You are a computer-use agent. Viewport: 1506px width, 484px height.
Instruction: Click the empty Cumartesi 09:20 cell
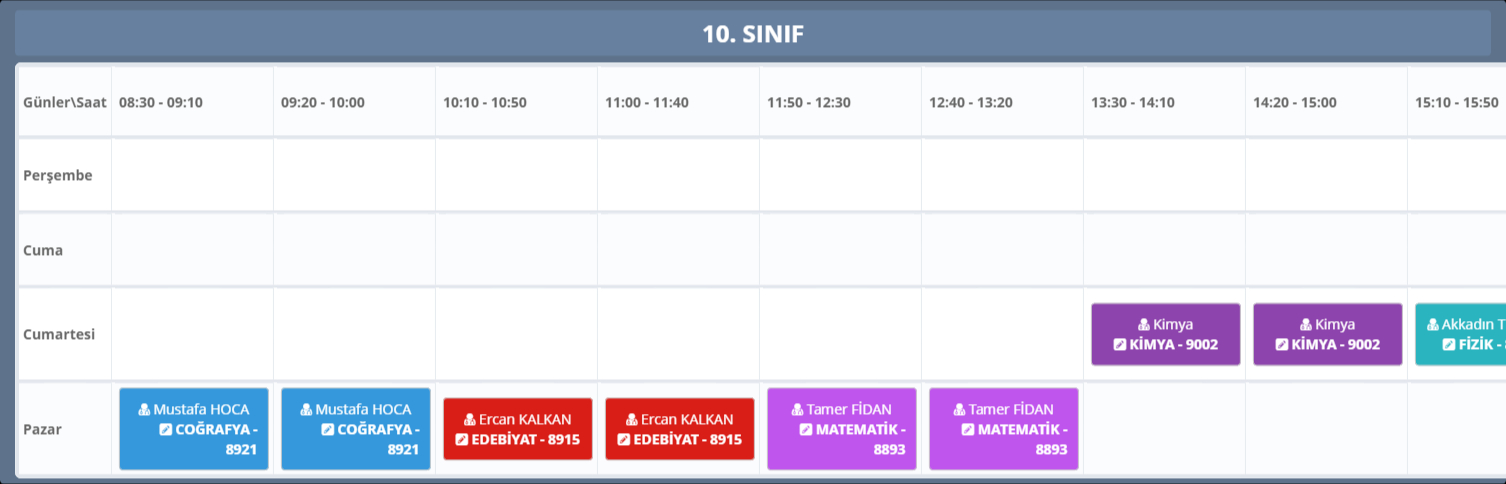click(x=354, y=334)
